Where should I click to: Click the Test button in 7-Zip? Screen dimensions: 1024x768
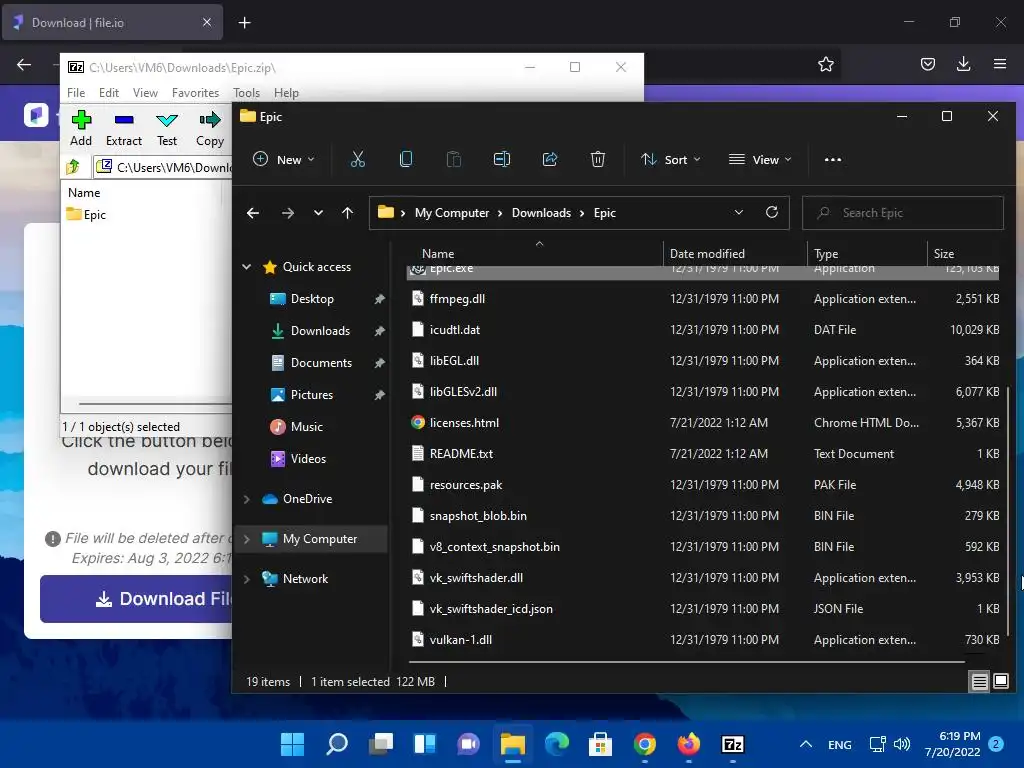coord(167,129)
